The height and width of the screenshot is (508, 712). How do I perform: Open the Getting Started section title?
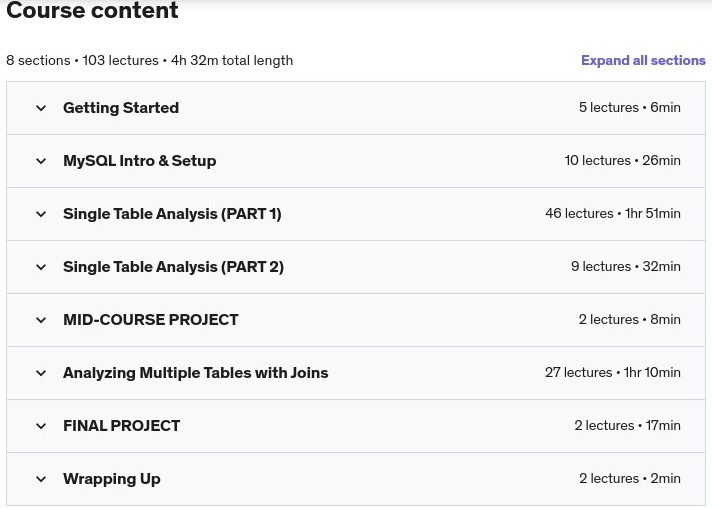coord(121,108)
